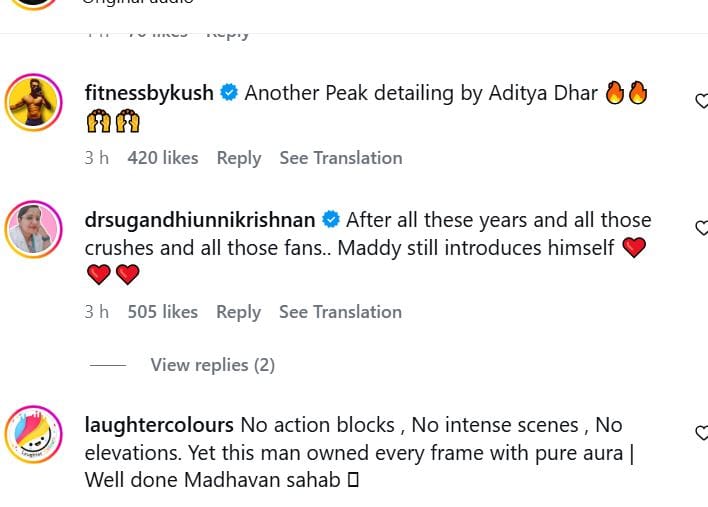
Task: Click the 3 h timestamp on fitnessbykush comment
Action: [x=97, y=158]
